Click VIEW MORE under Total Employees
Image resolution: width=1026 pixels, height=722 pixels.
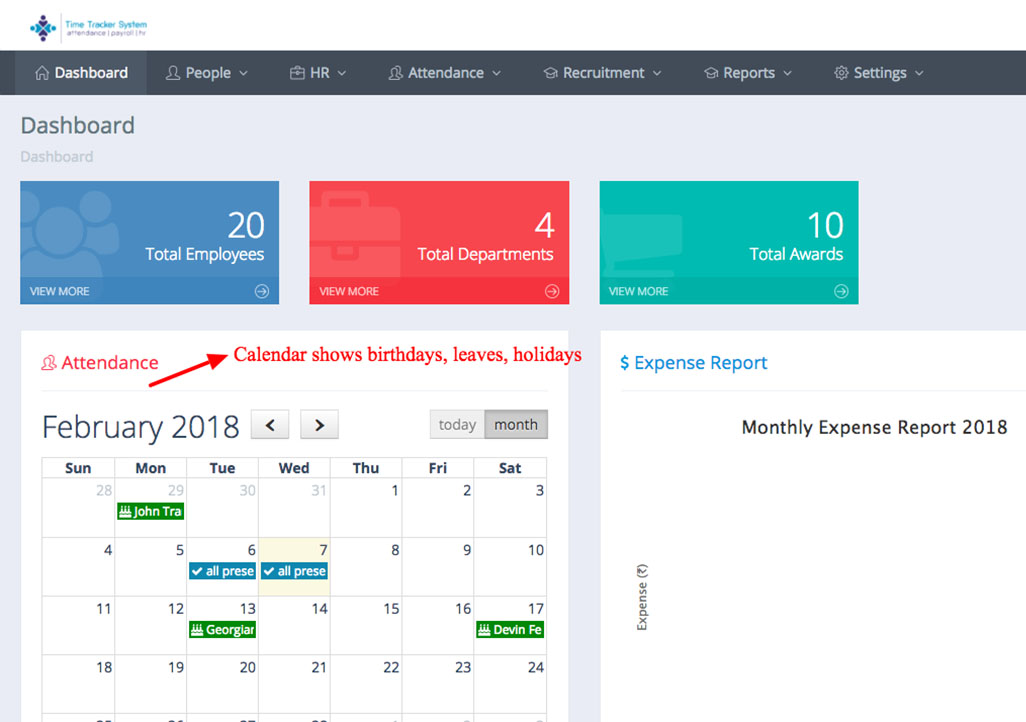[59, 291]
